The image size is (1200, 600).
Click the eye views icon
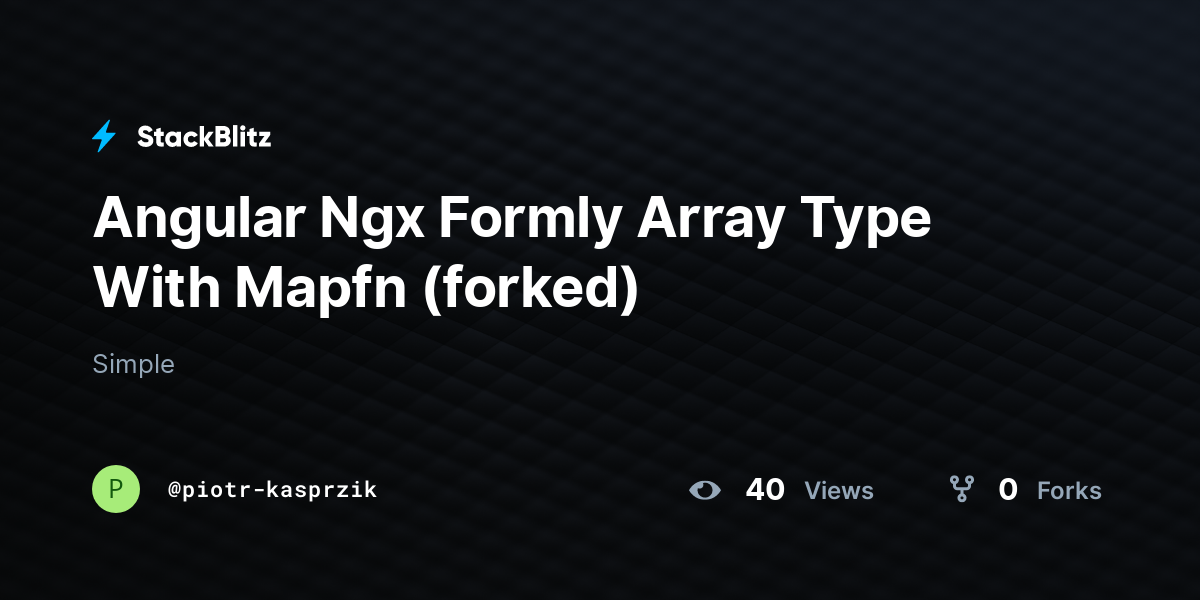point(705,490)
